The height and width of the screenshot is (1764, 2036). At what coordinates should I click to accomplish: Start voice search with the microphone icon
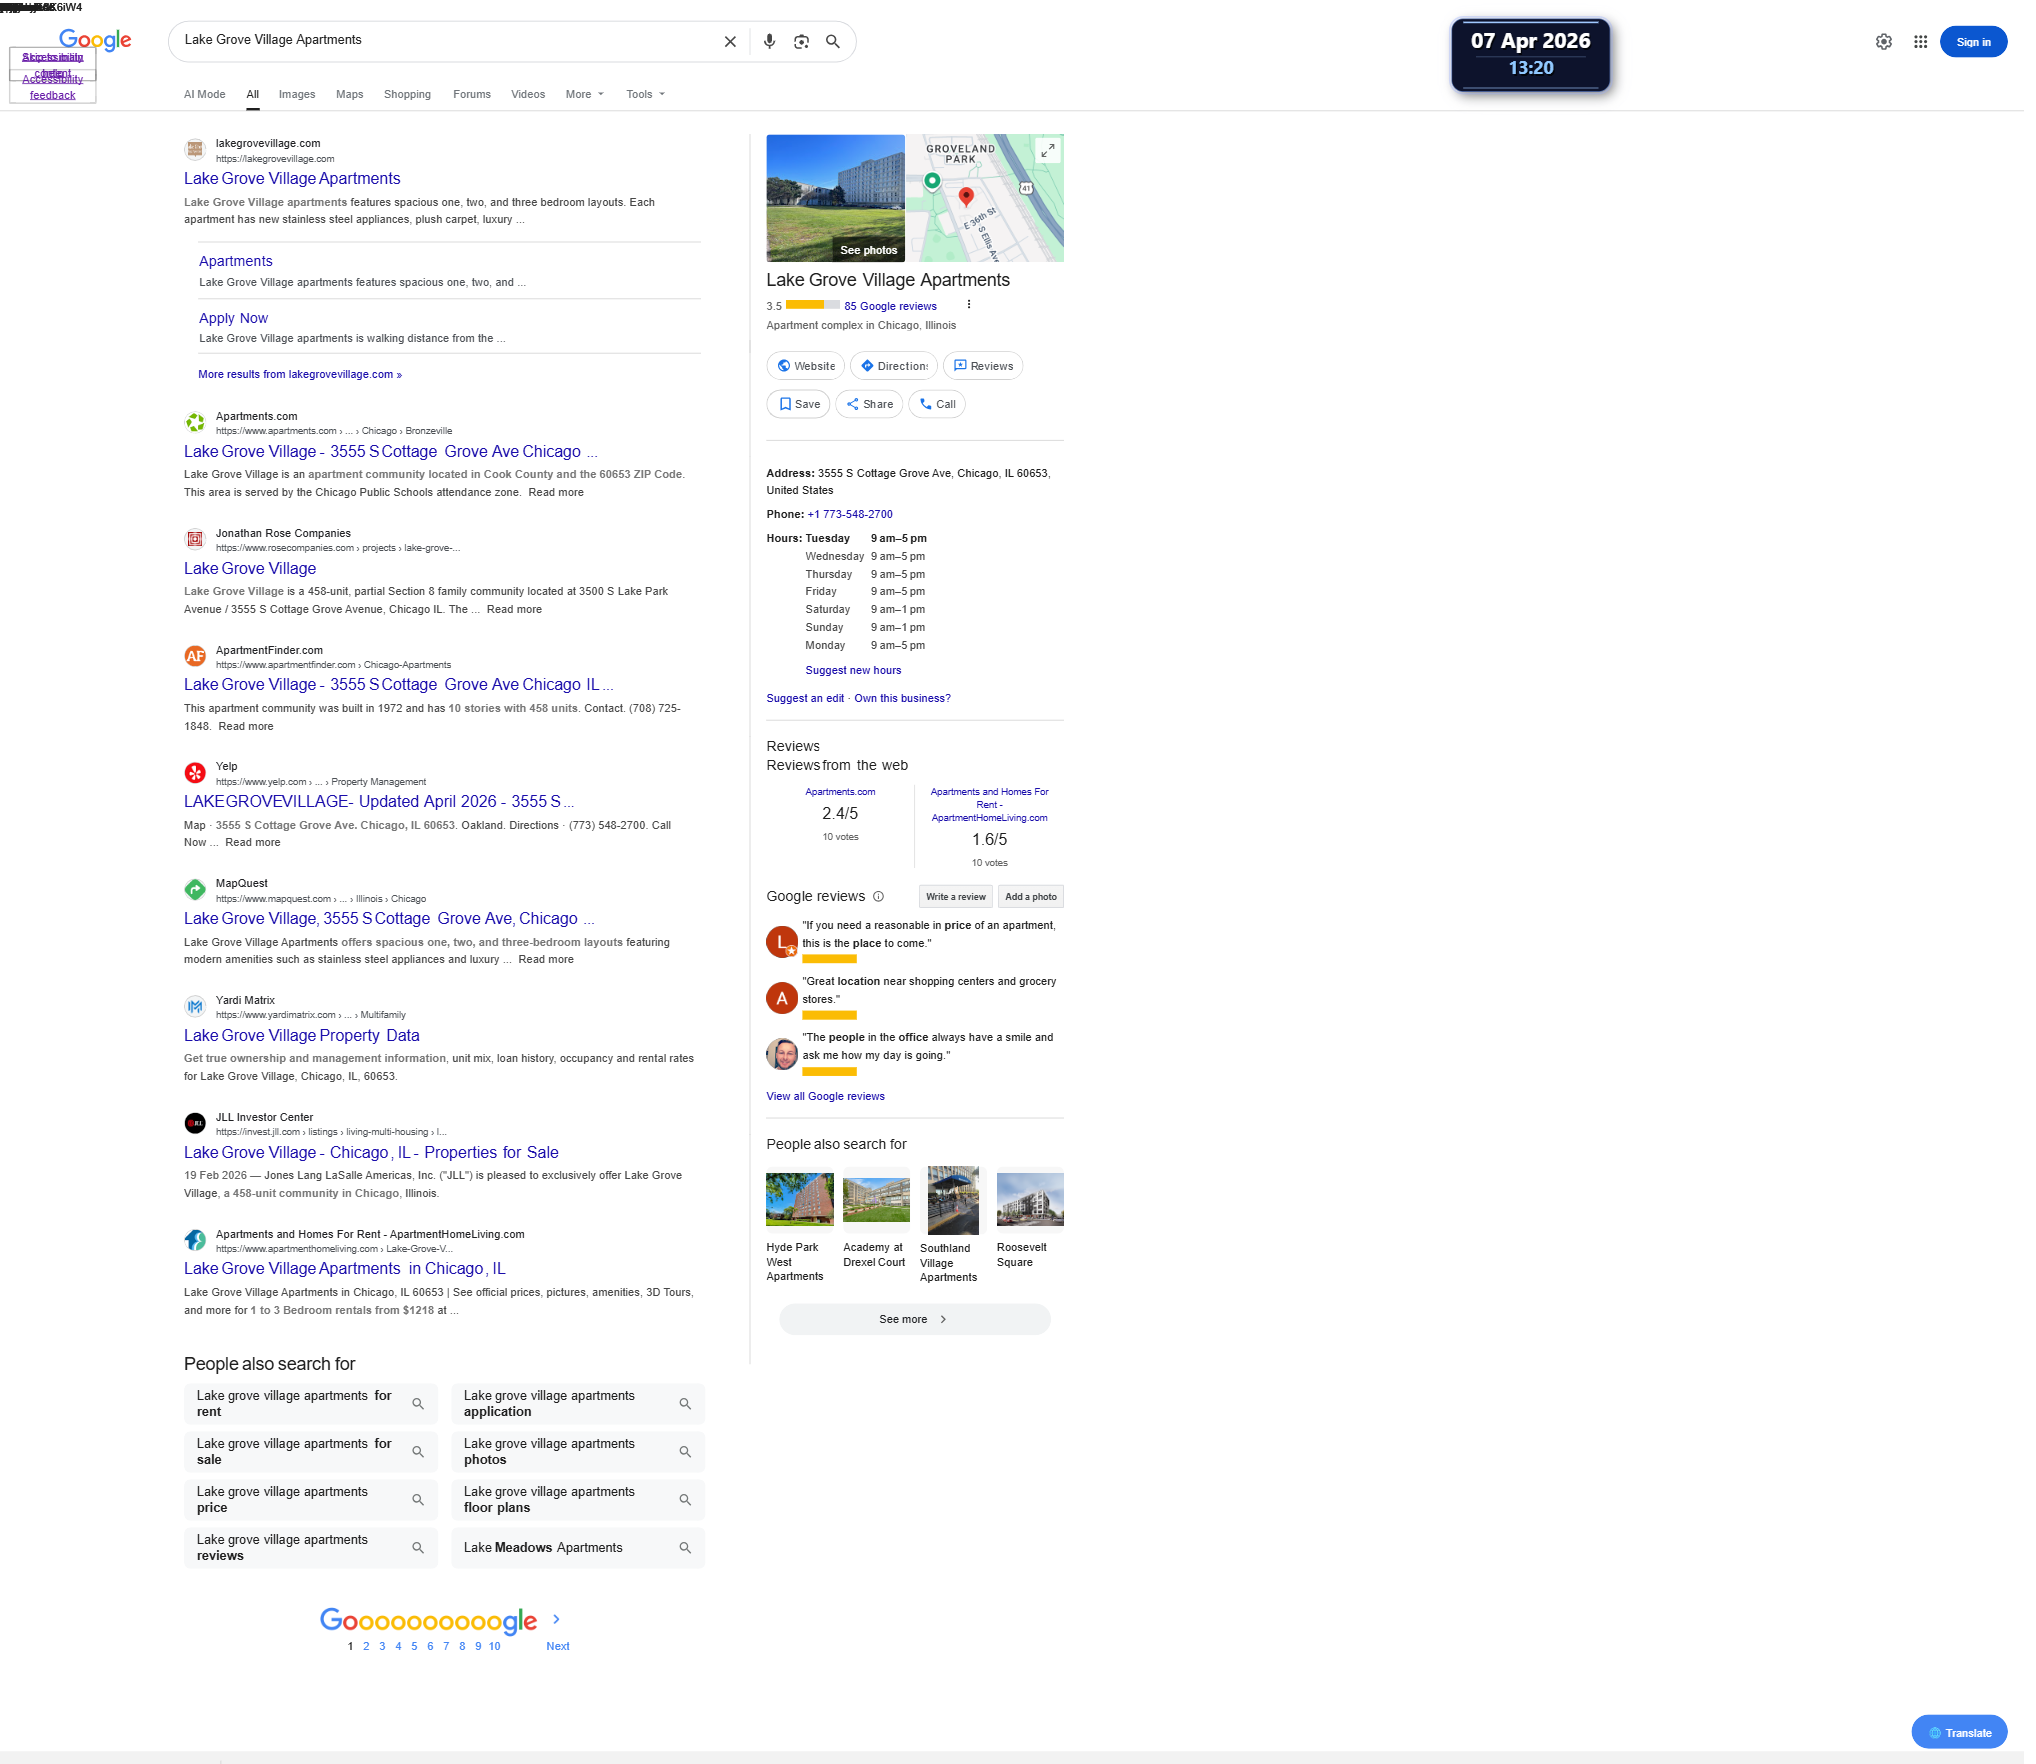(x=769, y=42)
